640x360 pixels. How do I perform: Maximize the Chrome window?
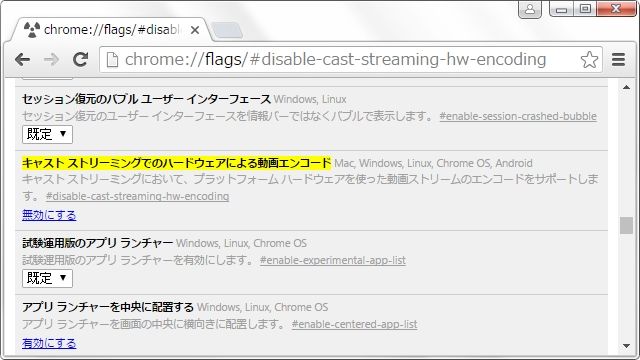585,9
